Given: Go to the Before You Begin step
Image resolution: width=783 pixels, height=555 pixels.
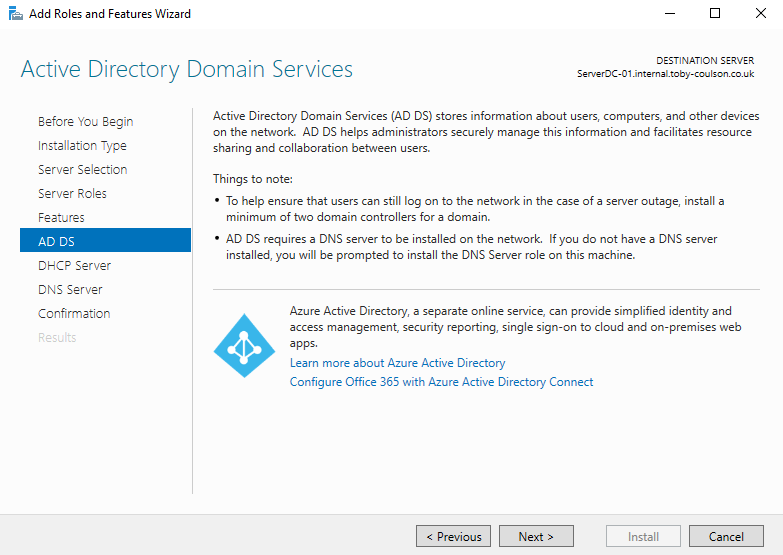Looking at the screenshot, I should 85,122.
